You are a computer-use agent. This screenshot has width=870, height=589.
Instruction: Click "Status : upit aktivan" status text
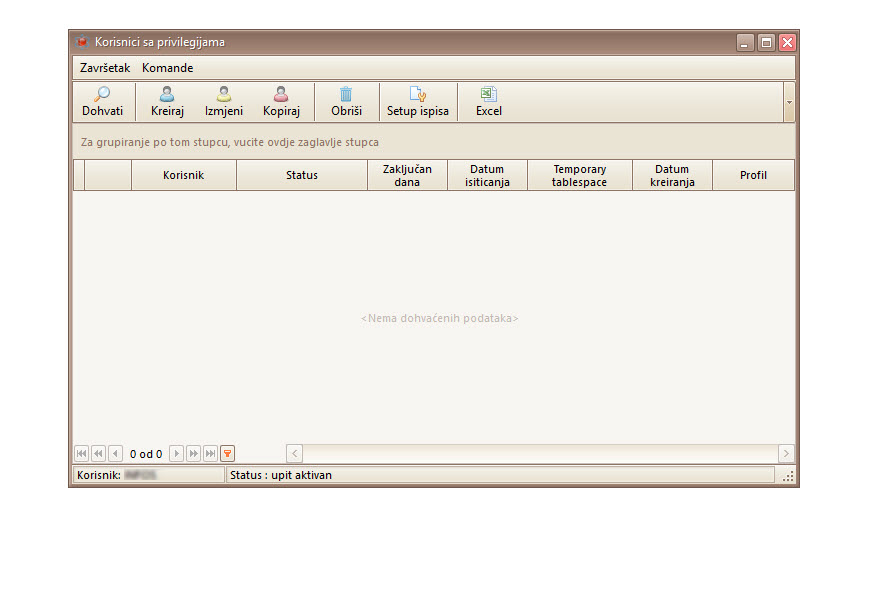pos(281,475)
